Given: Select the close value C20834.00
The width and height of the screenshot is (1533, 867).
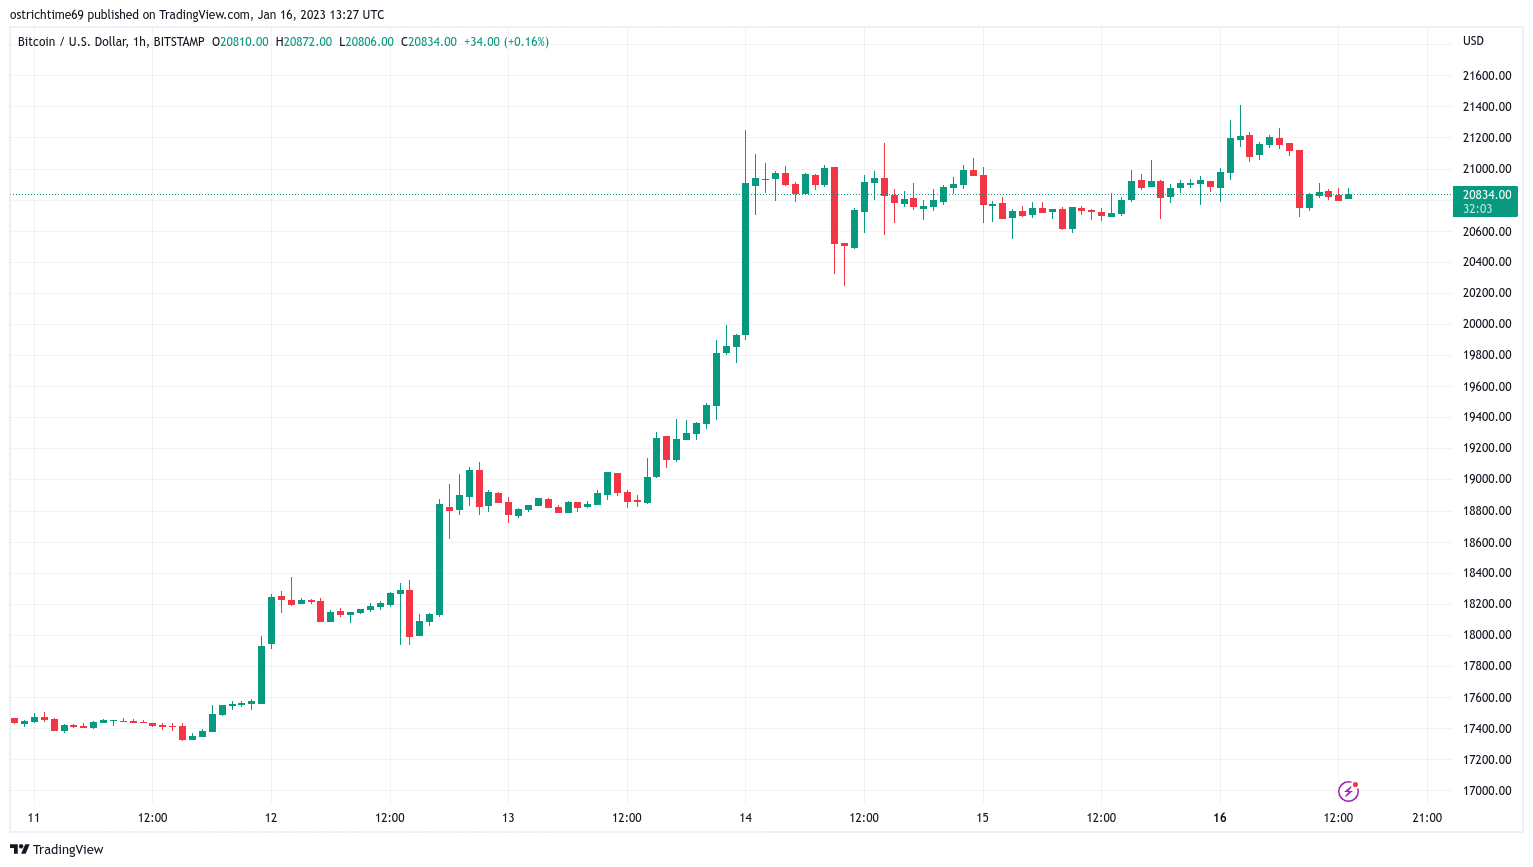Looking at the screenshot, I should pyautogui.click(x=429, y=42).
